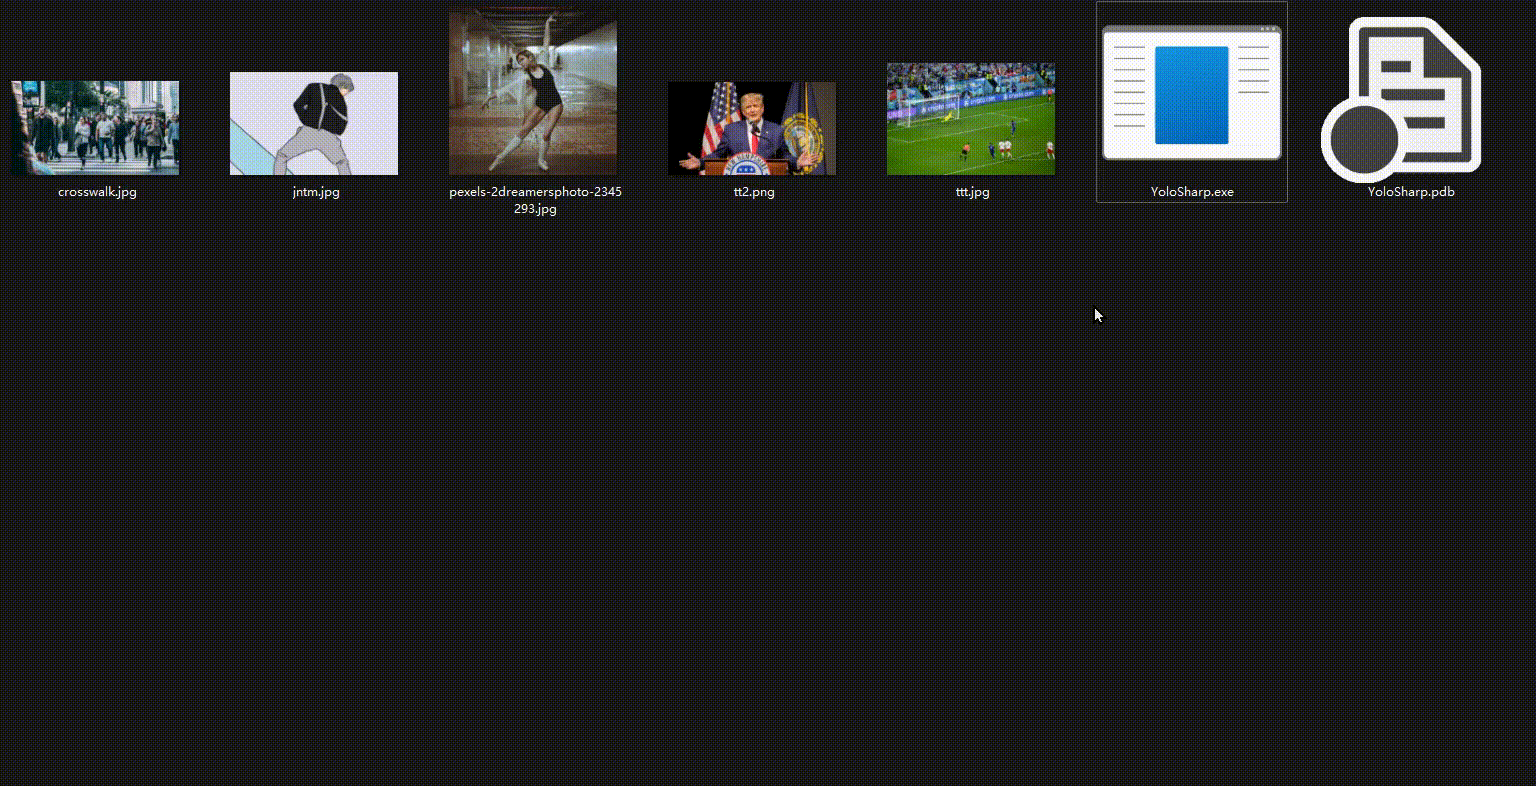Viewport: 1536px width, 786px height.
Task: Select the YoloSharp.exe application icon
Action: tap(1191, 93)
